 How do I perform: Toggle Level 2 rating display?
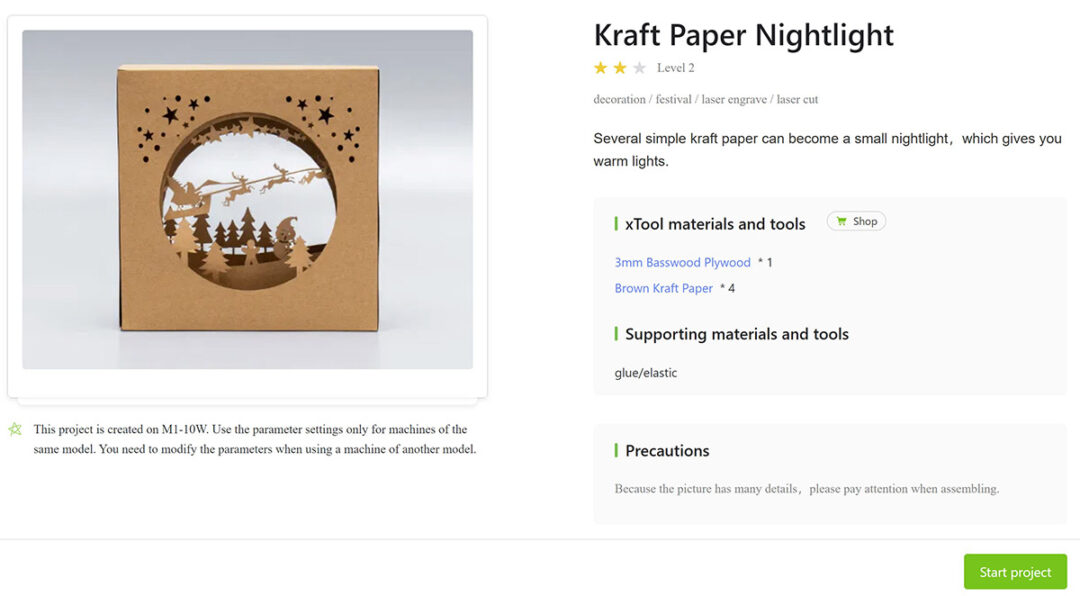677,67
